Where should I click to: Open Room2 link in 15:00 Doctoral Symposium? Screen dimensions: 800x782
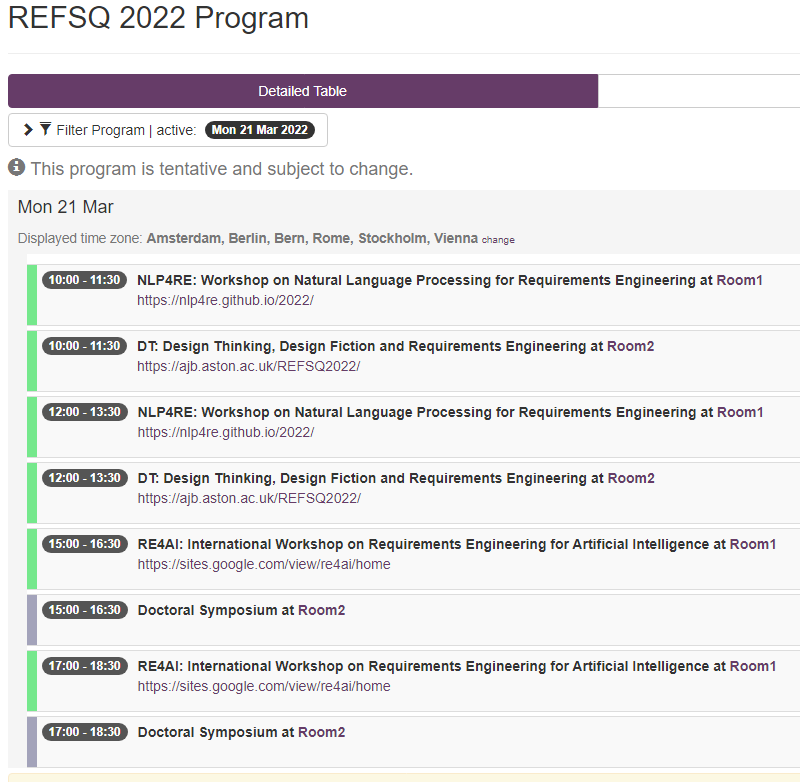[x=321, y=610]
